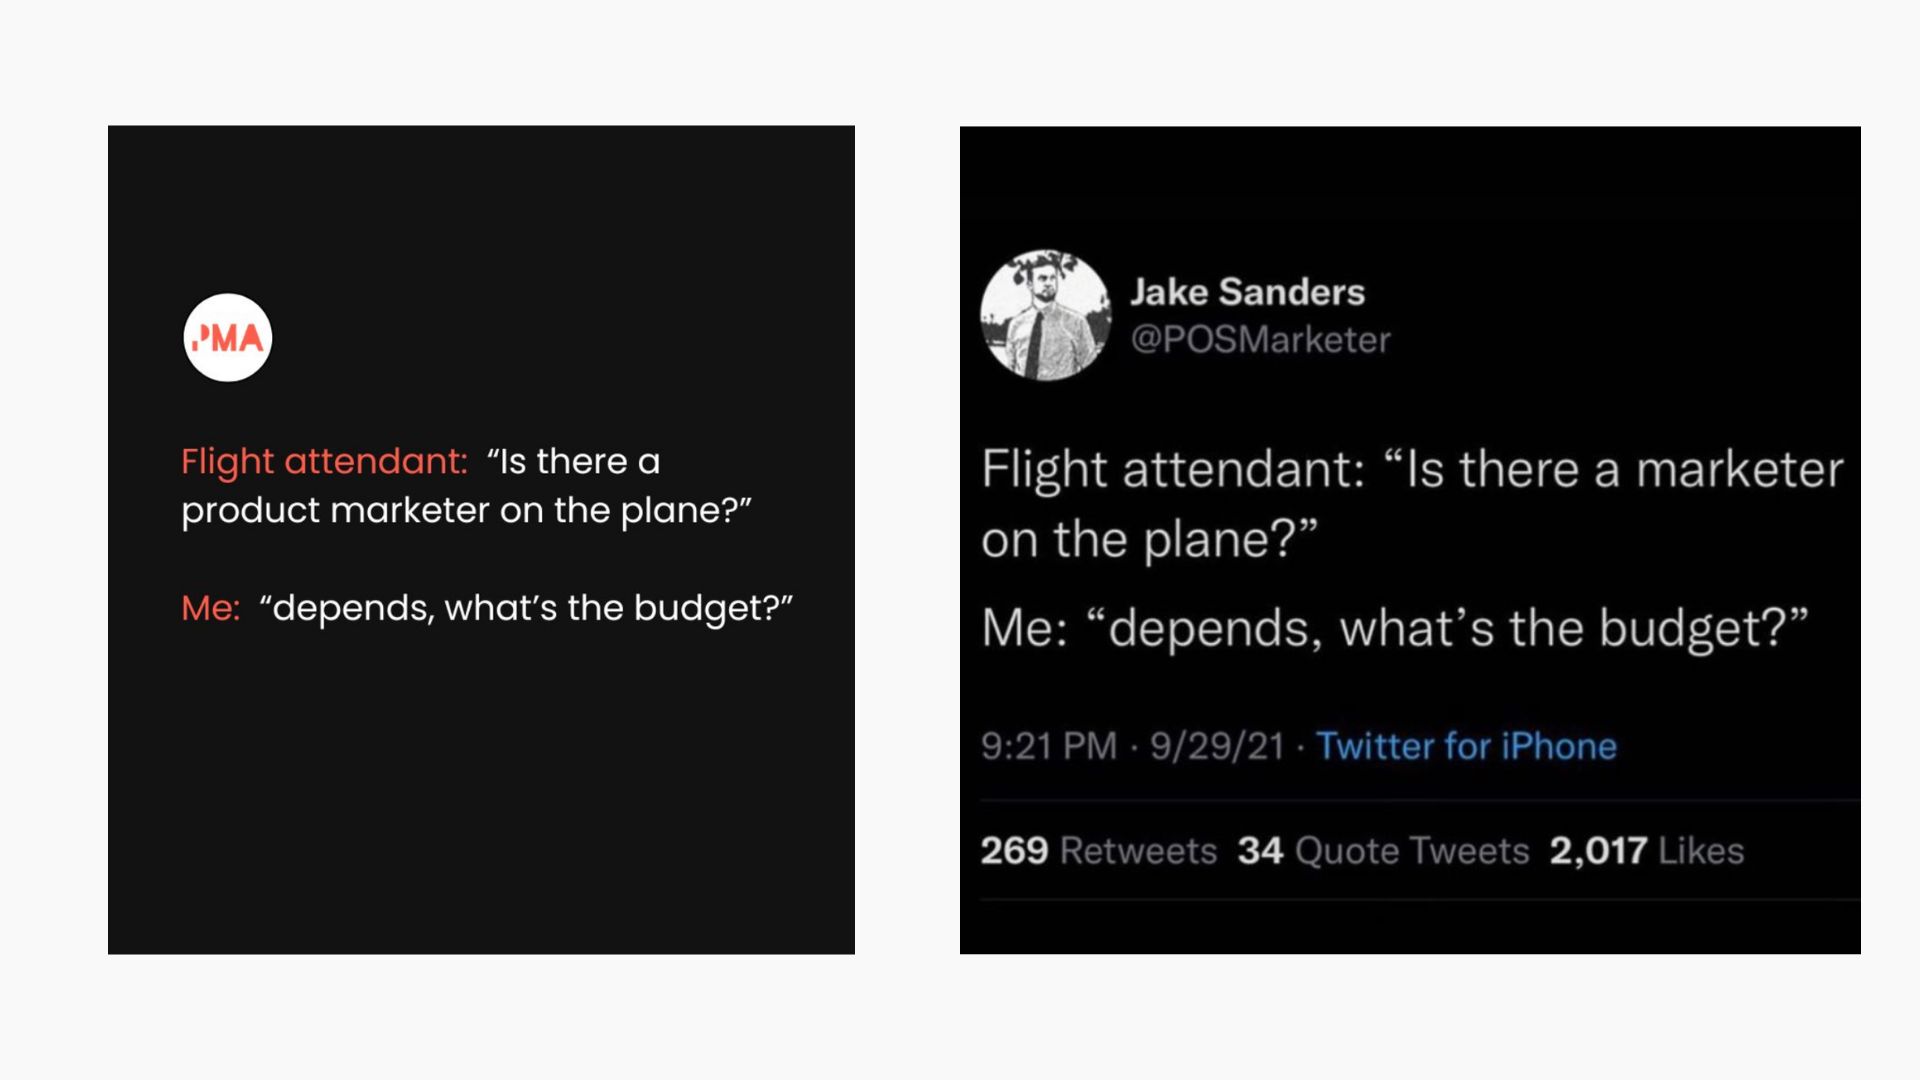Click "product marketer on the plane?" text
1920x1080 pixels.
point(466,510)
